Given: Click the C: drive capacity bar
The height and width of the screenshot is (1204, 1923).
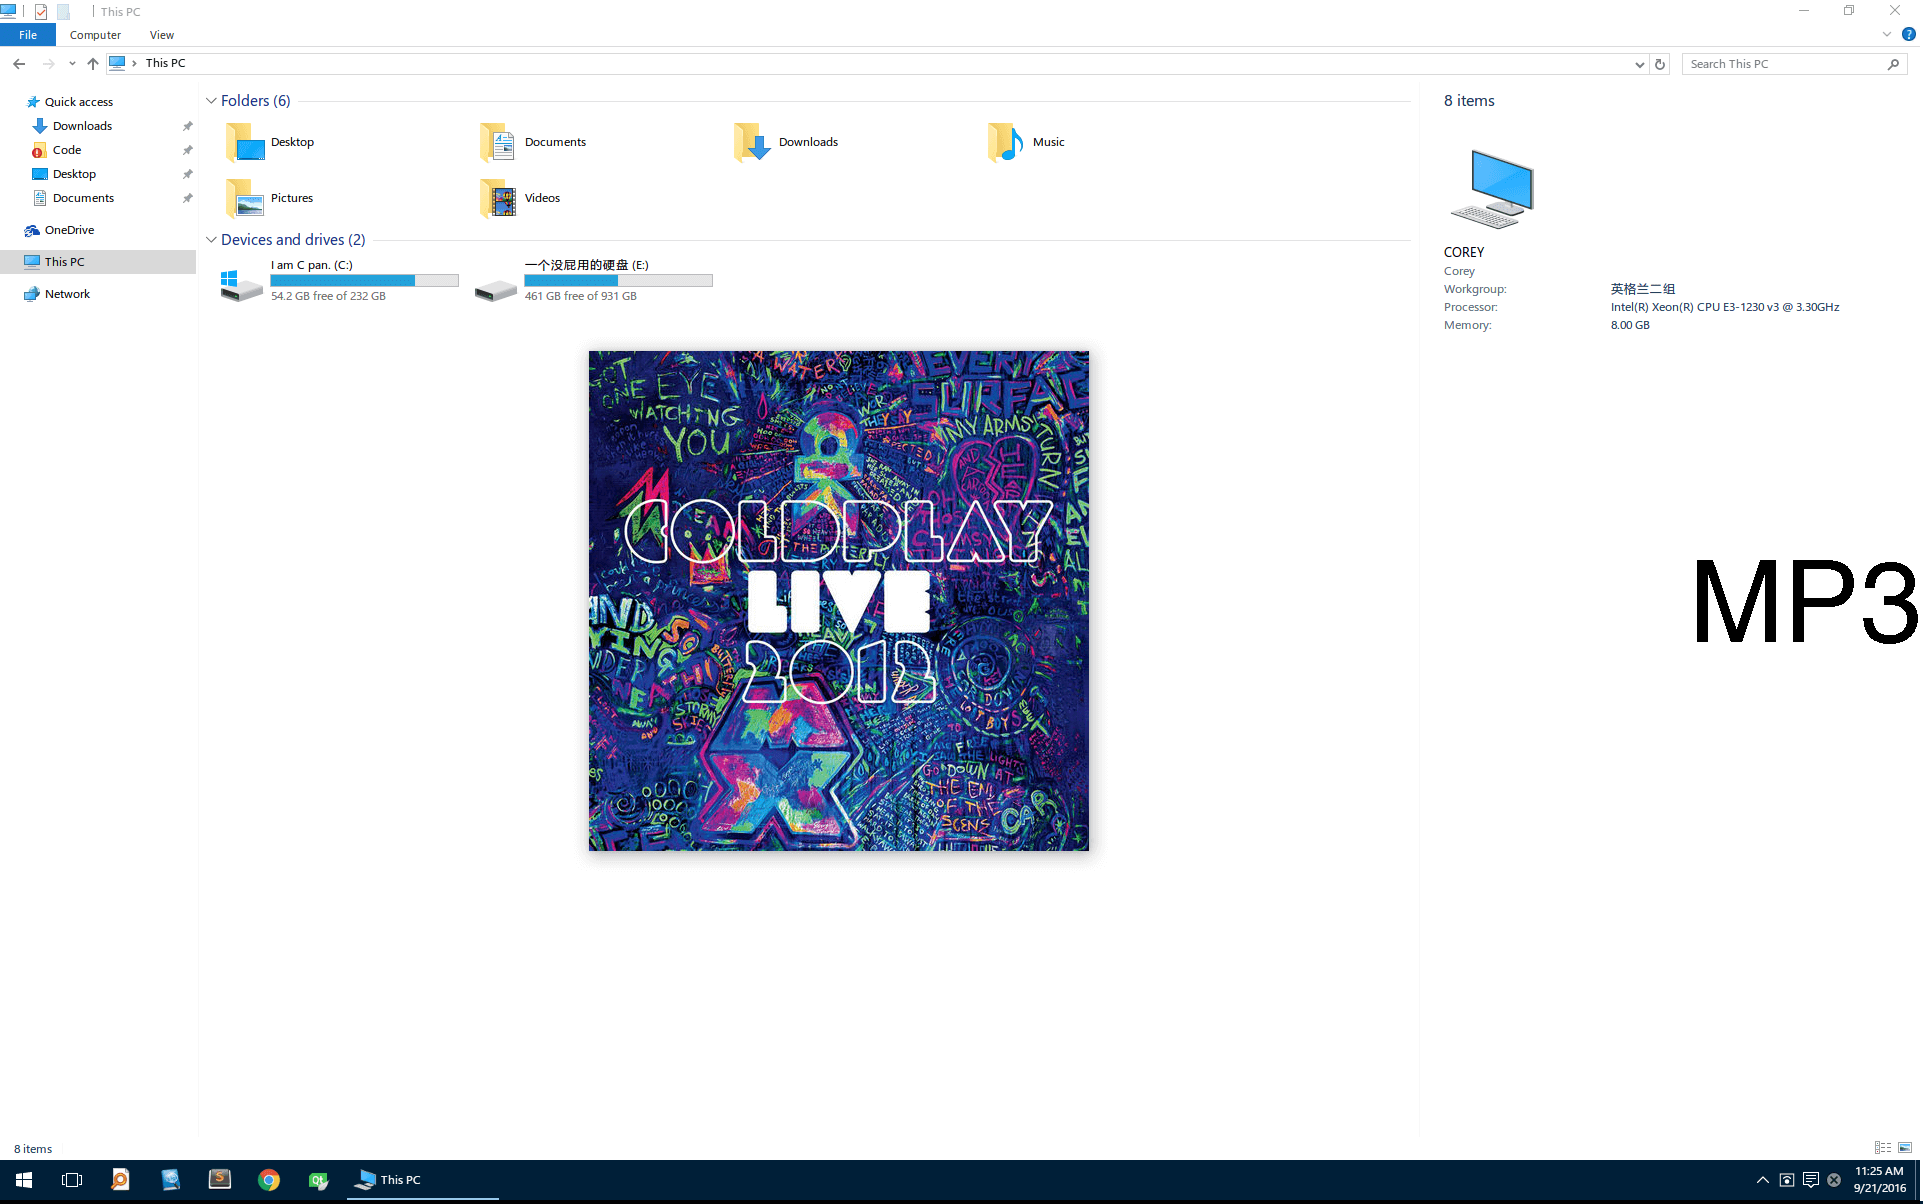Looking at the screenshot, I should click(364, 281).
